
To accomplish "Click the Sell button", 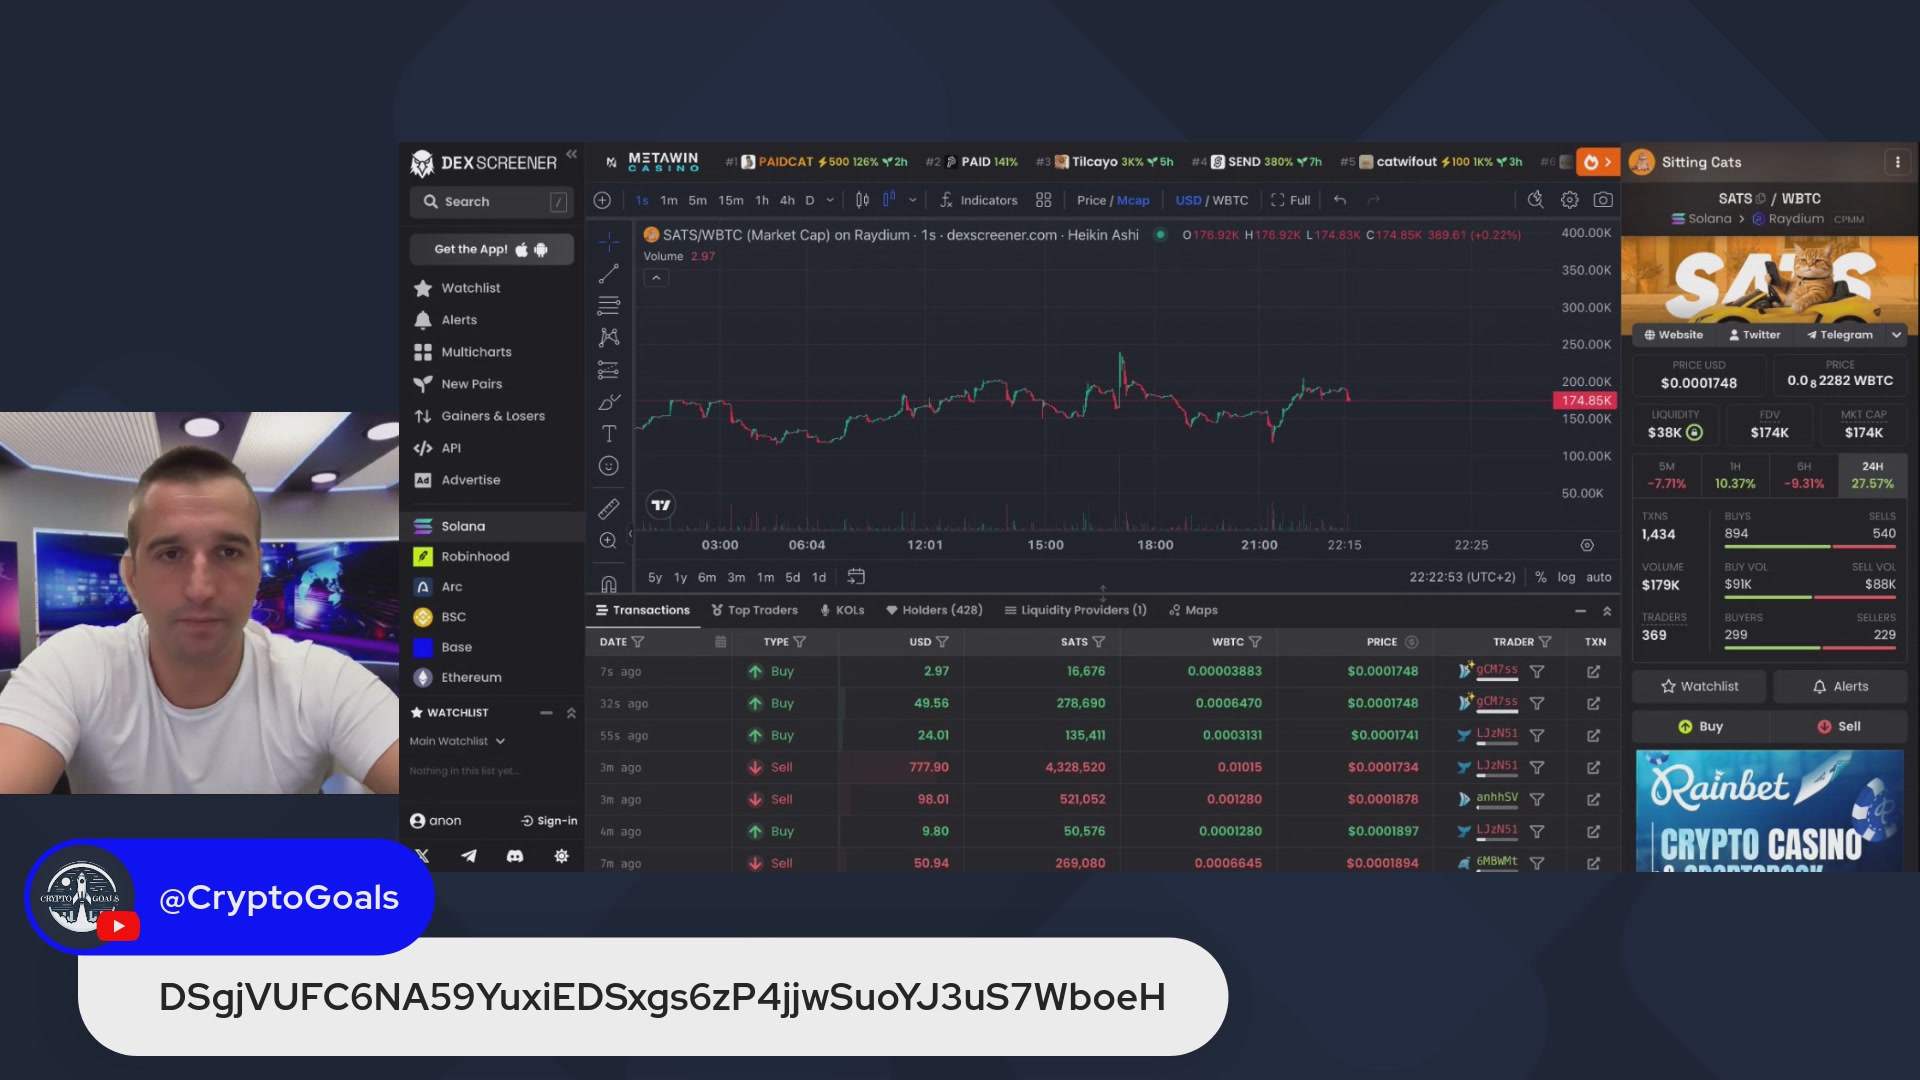I will [1839, 727].
